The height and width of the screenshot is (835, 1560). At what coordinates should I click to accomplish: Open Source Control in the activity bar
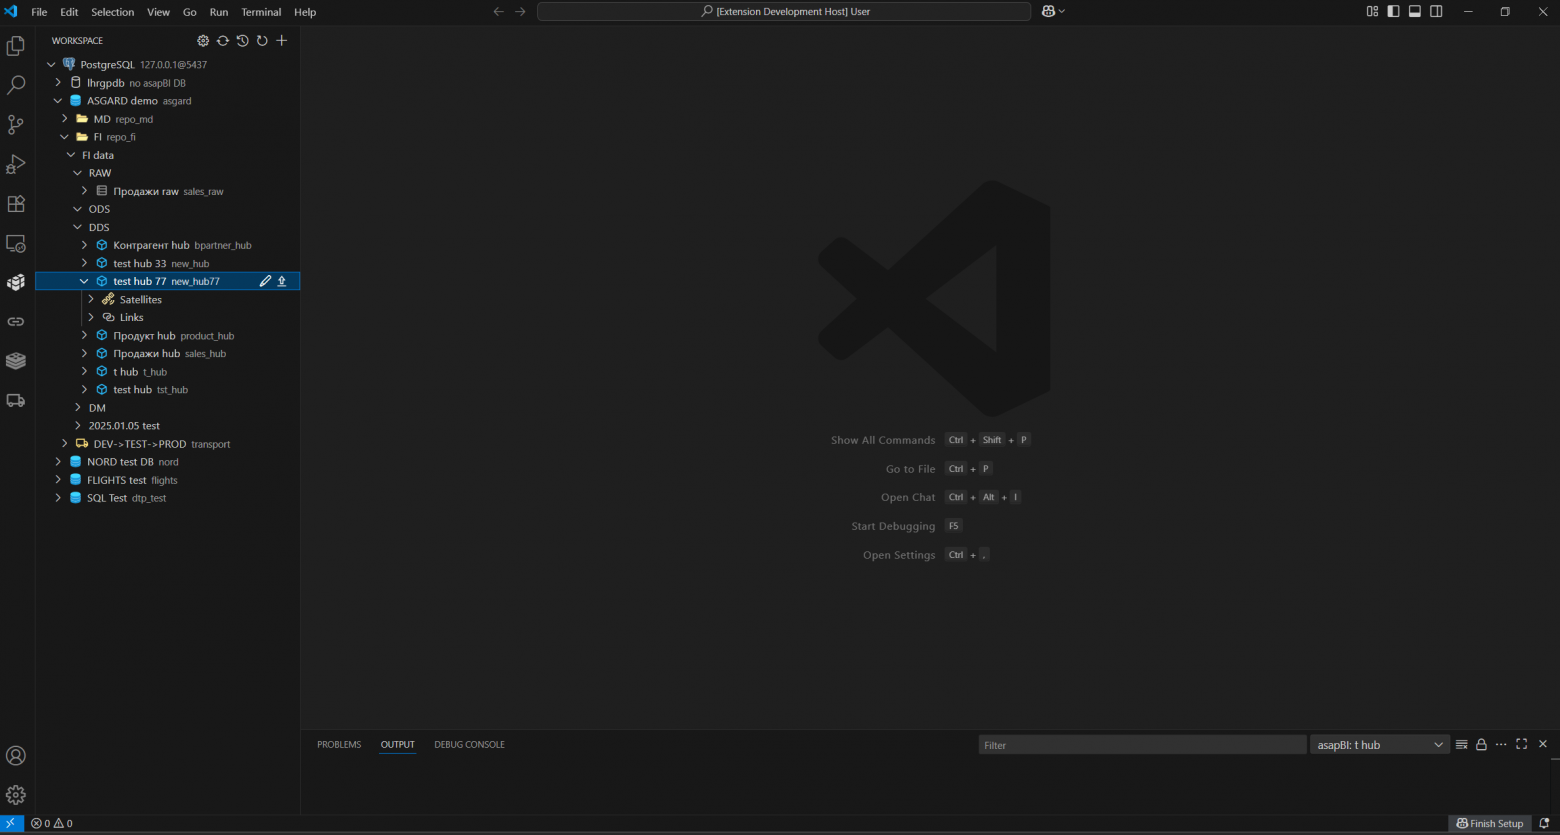[x=16, y=125]
